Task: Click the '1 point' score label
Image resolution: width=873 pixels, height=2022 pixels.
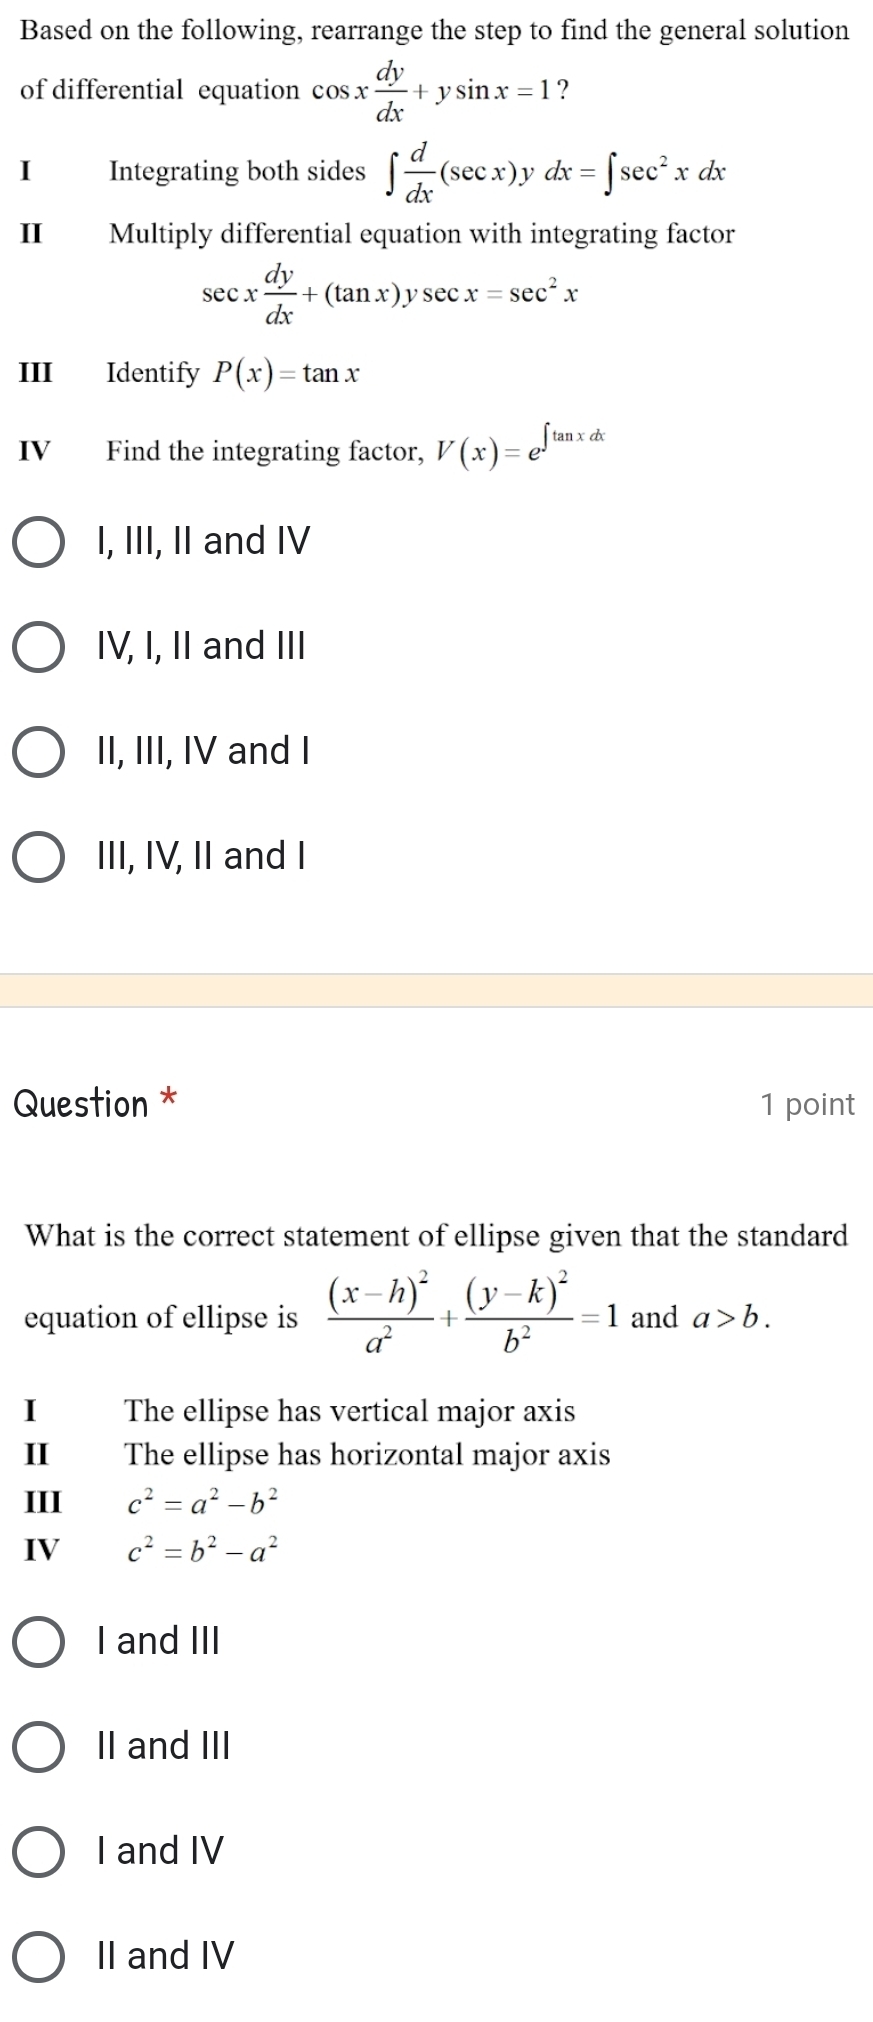Action: [807, 1104]
